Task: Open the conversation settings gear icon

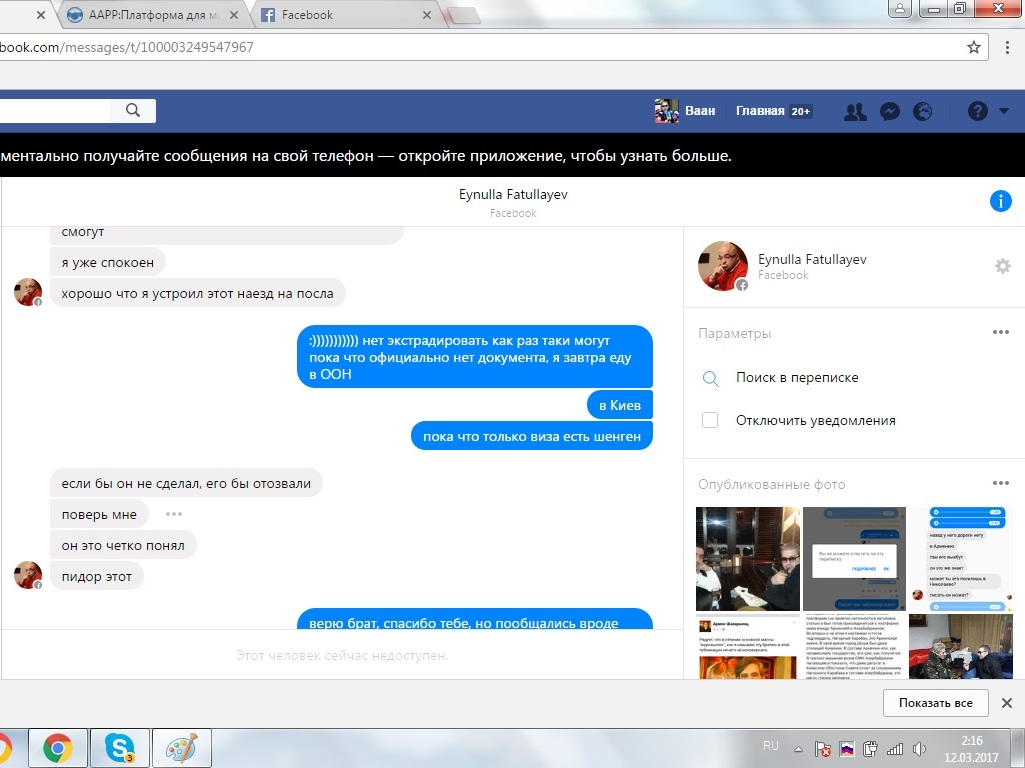Action: pos(1002,266)
